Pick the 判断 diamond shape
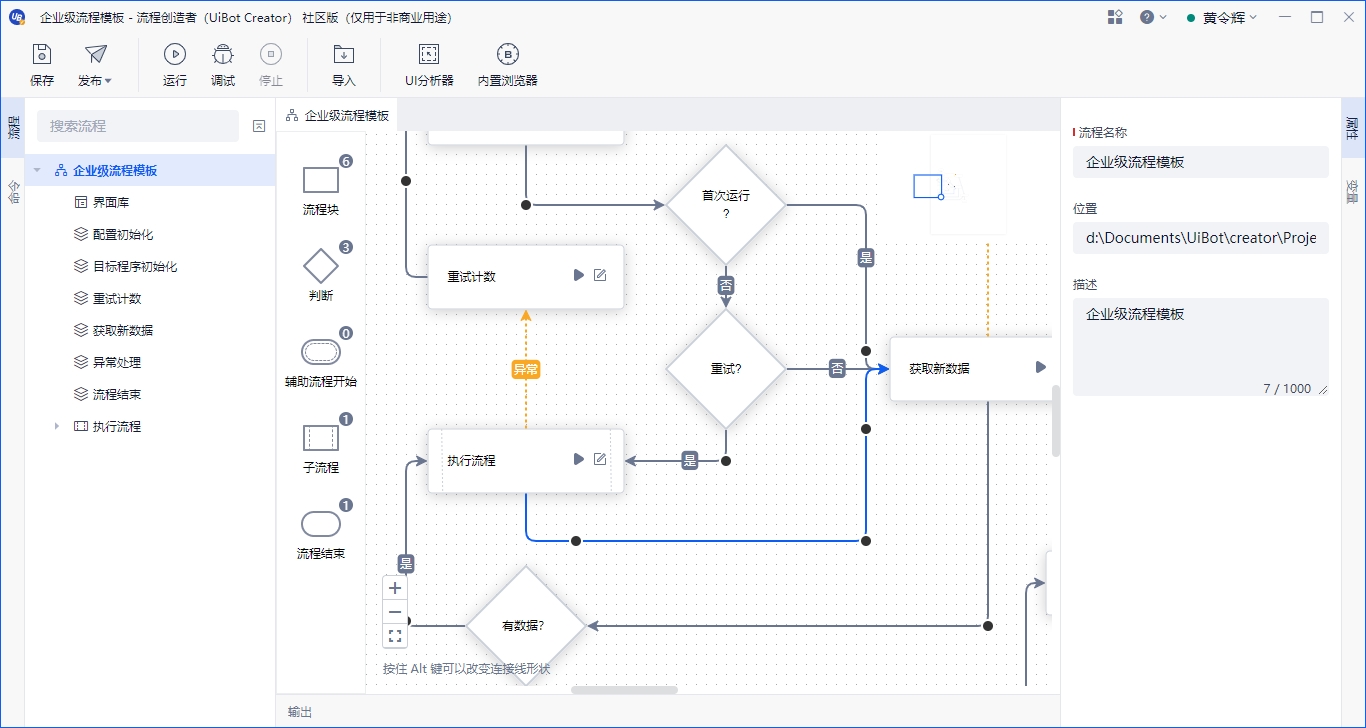The width and height of the screenshot is (1366, 728). click(321, 266)
